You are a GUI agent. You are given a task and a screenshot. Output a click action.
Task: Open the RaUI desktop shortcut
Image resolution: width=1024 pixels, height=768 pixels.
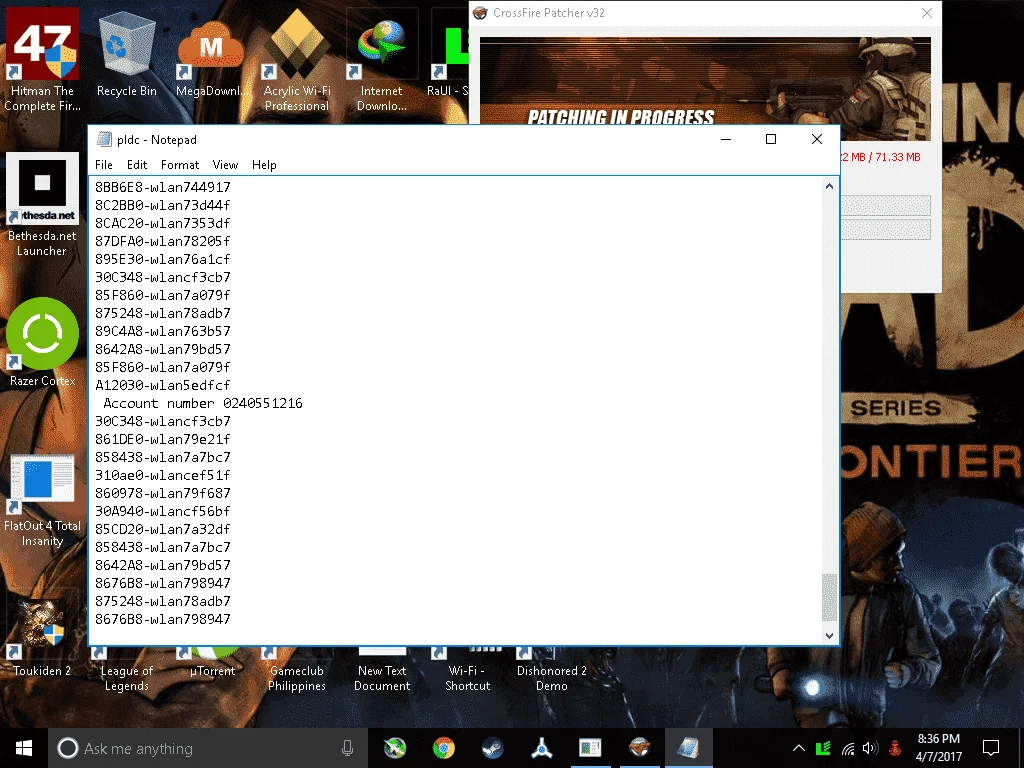[x=449, y=56]
